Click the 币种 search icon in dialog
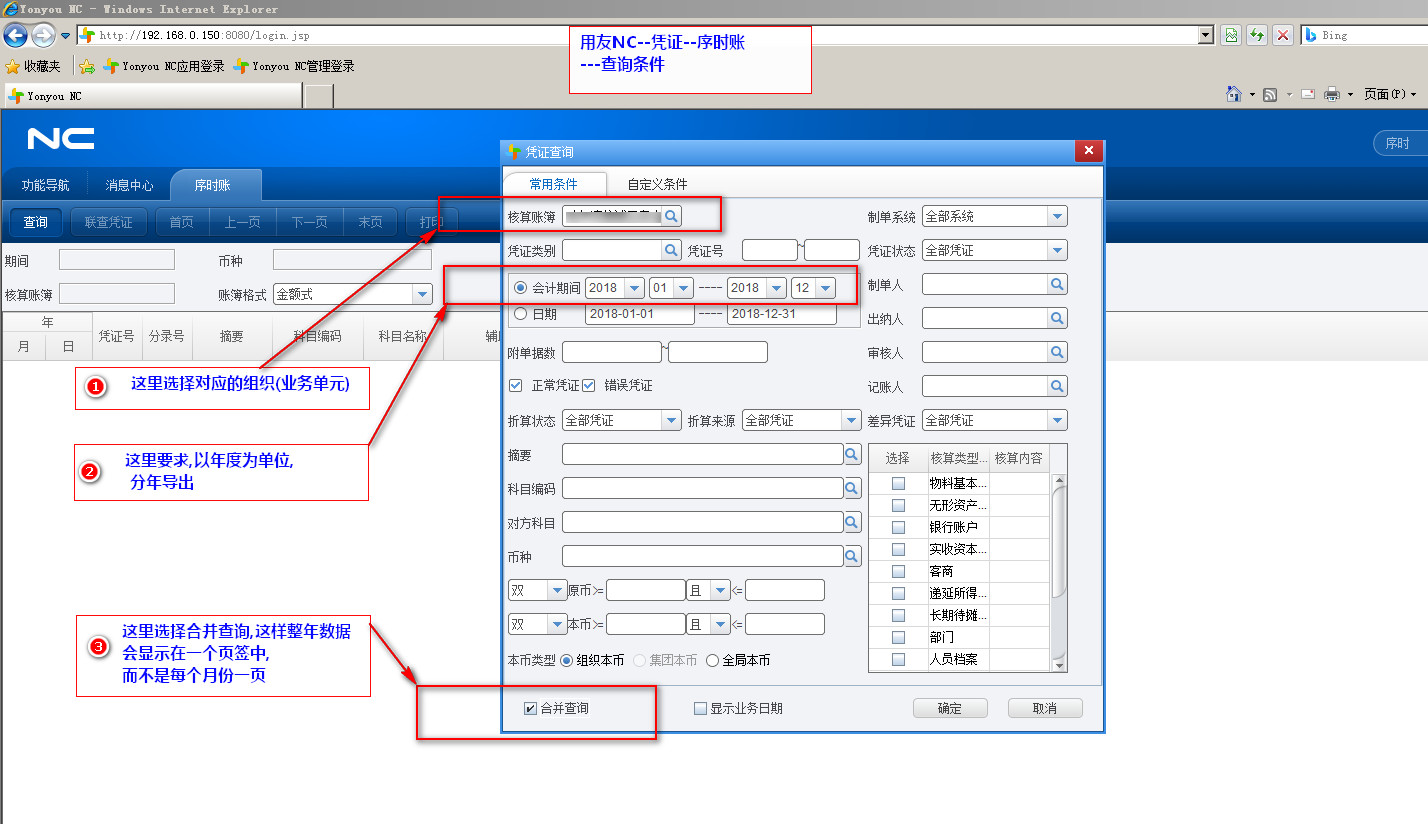Image resolution: width=1428 pixels, height=824 pixels. [x=852, y=556]
